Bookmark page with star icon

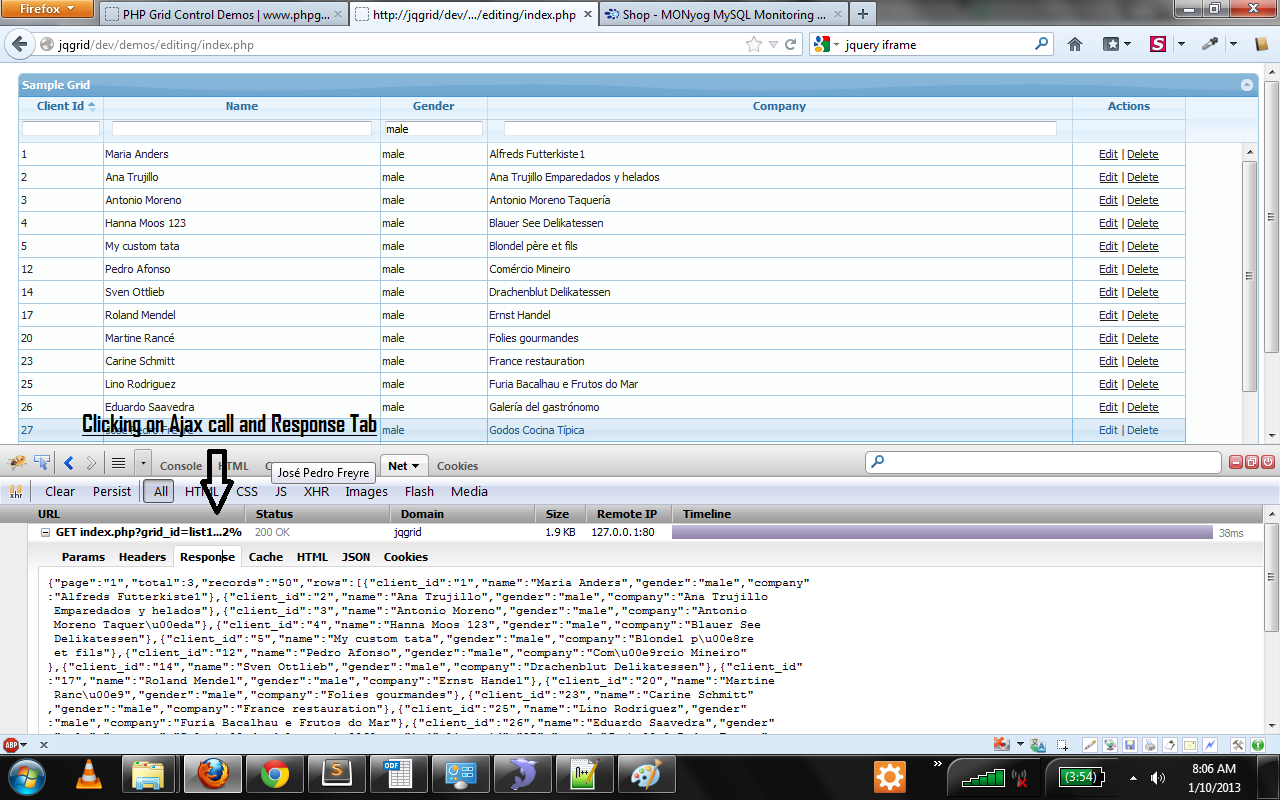point(754,44)
